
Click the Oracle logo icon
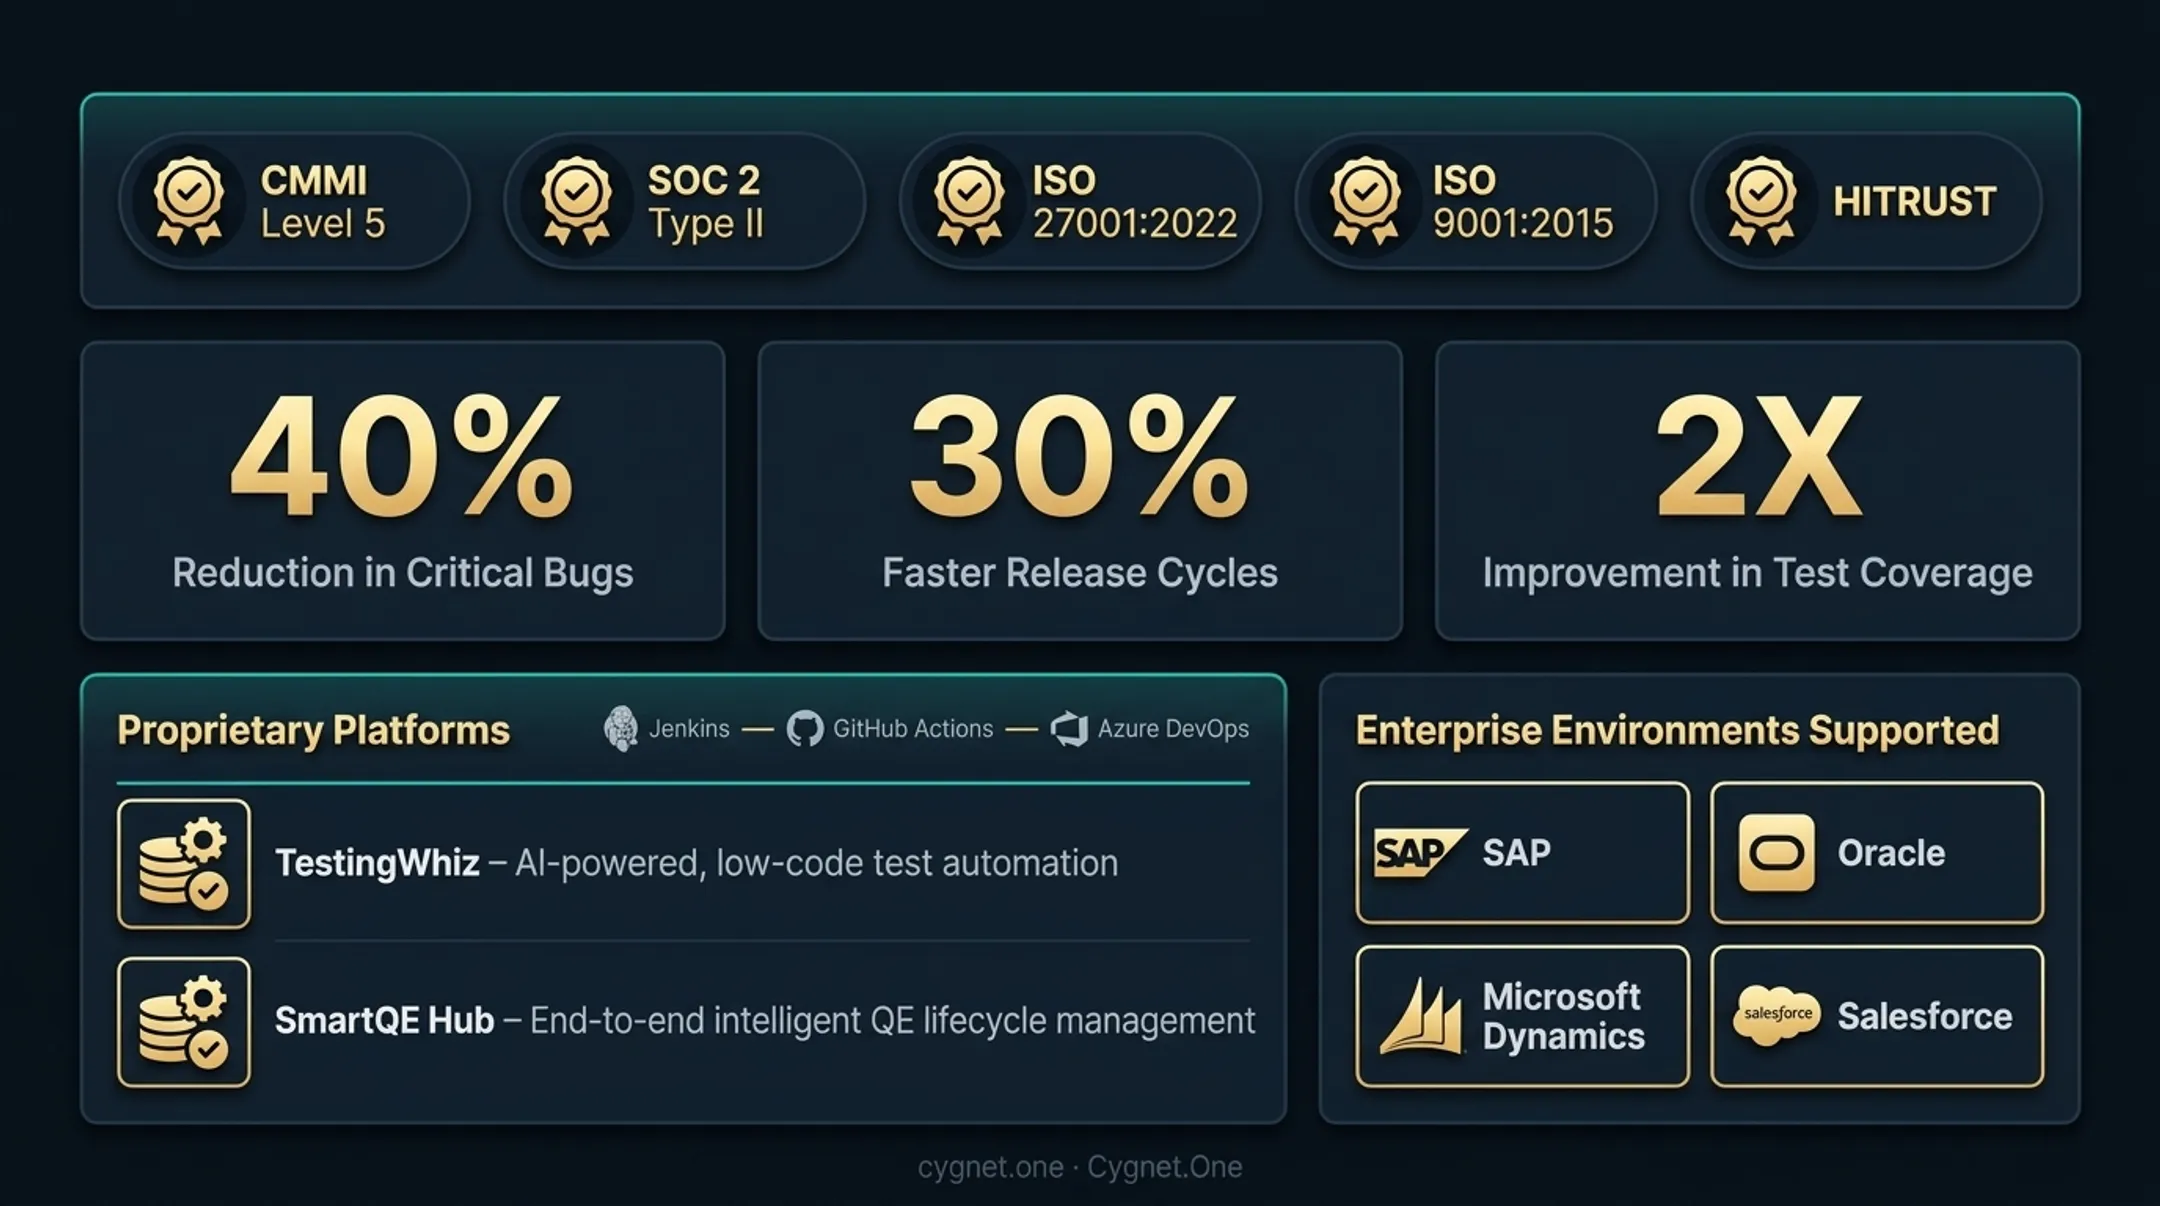tap(1776, 853)
